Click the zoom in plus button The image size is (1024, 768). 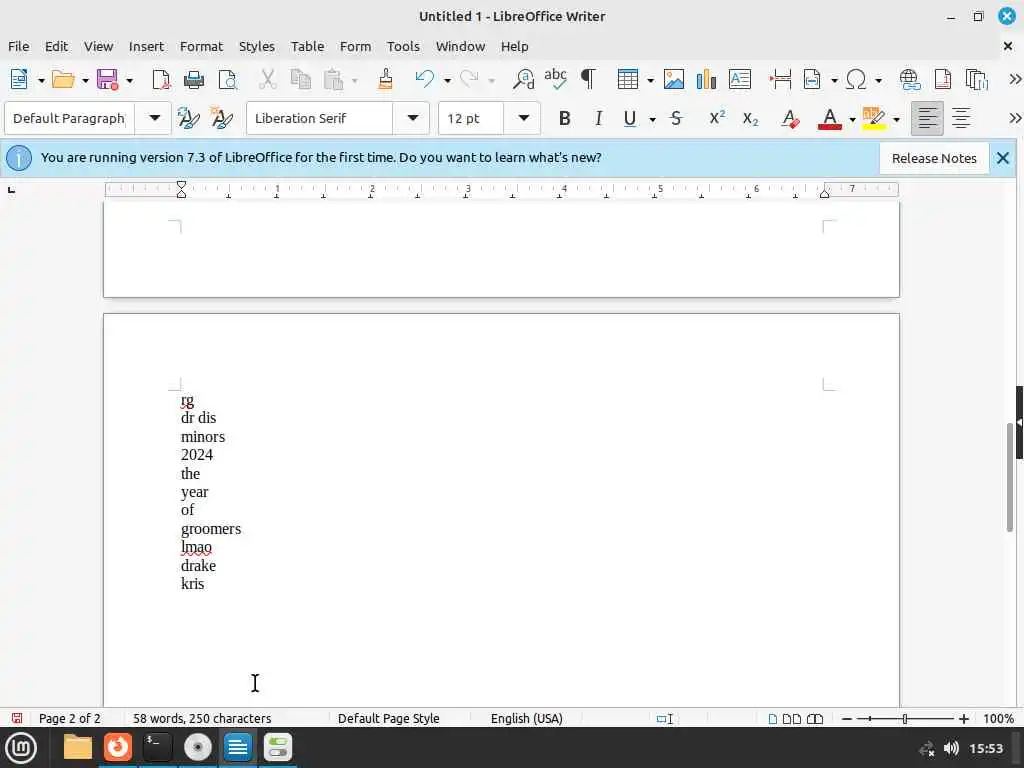click(x=964, y=719)
